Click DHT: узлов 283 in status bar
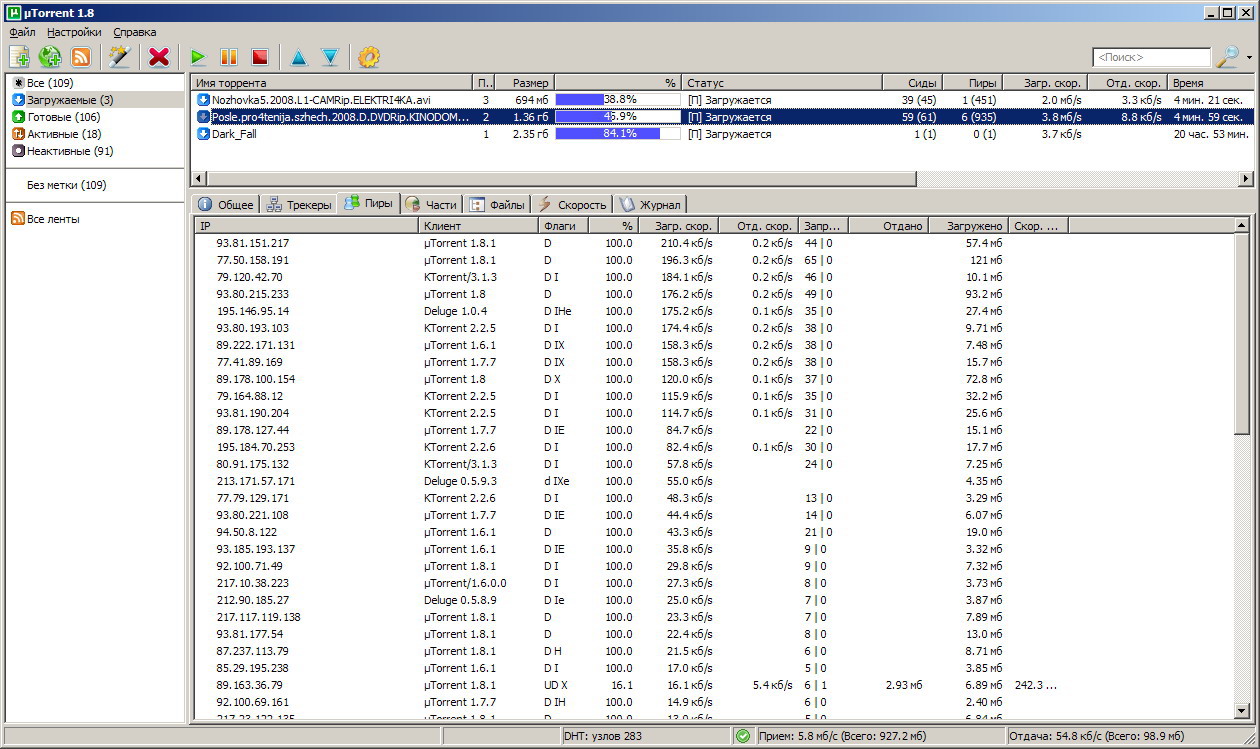 pyautogui.click(x=604, y=737)
